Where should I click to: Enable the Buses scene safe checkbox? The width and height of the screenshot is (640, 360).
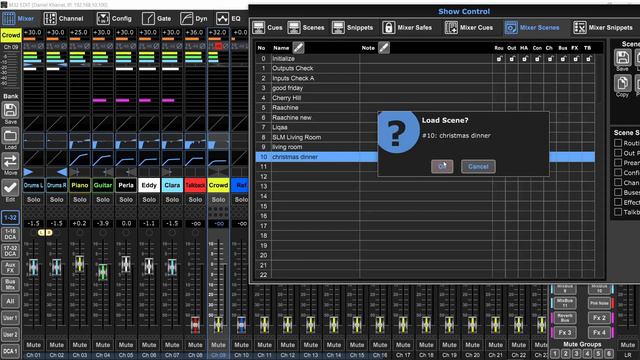coord(618,192)
